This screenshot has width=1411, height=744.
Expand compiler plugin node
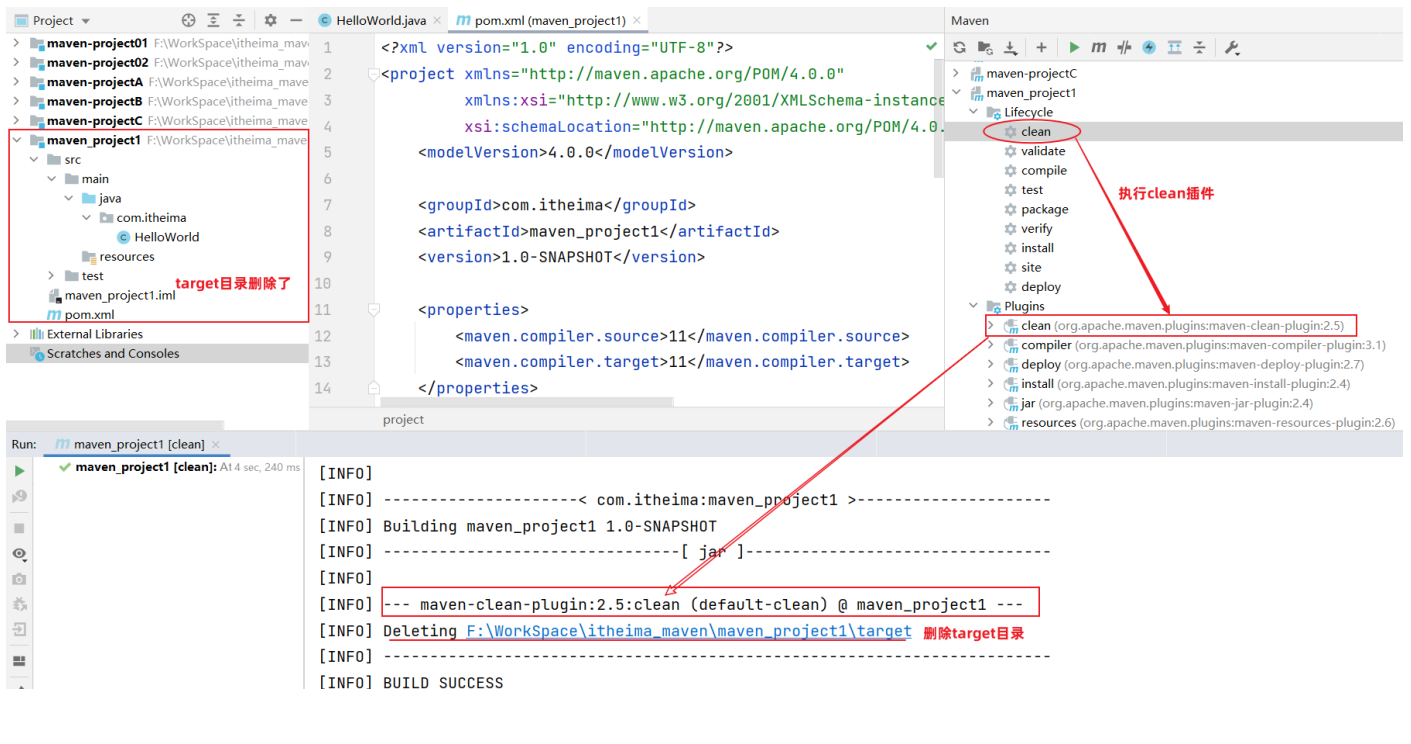point(991,345)
